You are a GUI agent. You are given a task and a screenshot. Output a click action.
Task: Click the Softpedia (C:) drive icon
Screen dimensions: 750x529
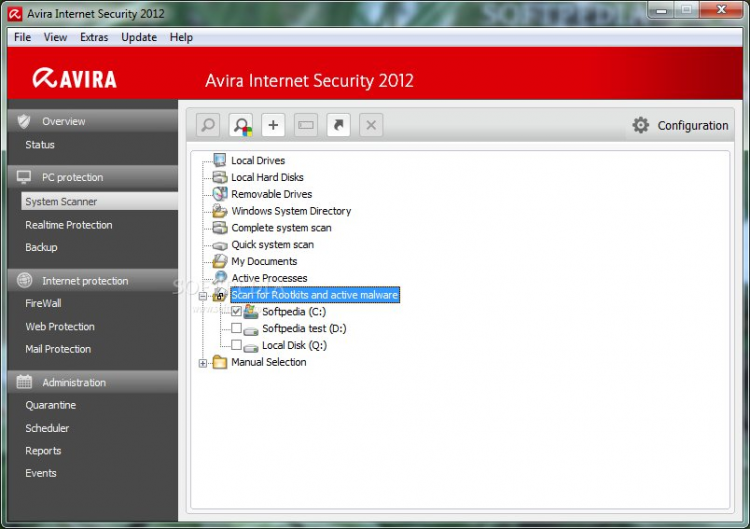click(251, 311)
